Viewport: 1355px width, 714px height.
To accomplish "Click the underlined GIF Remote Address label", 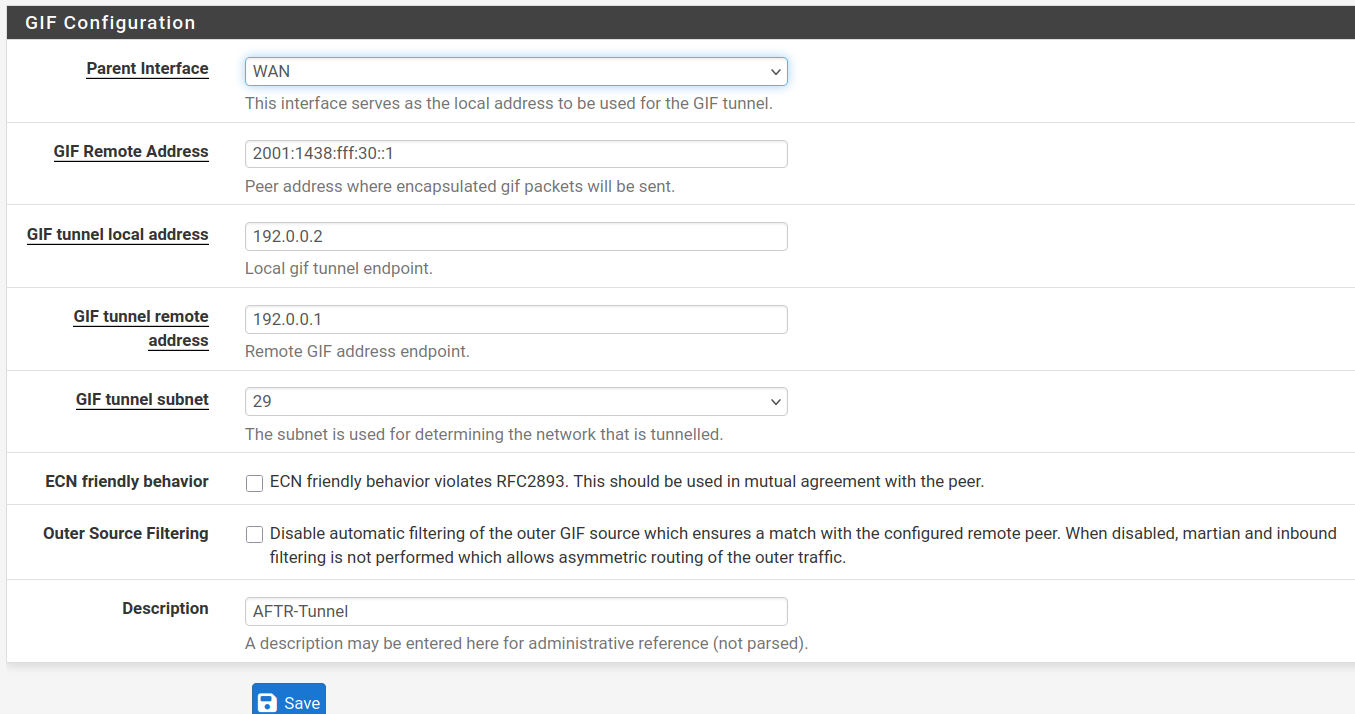I will click(131, 152).
